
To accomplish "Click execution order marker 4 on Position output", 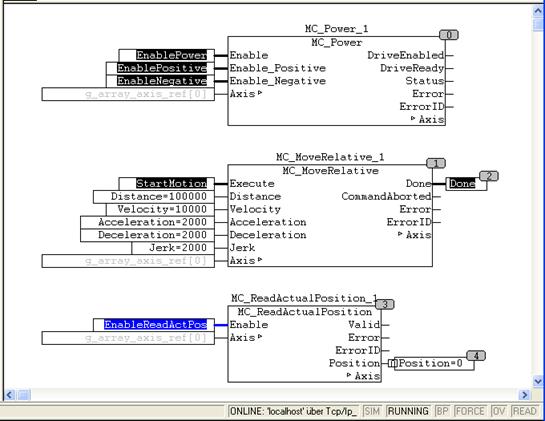I will pos(476,356).
